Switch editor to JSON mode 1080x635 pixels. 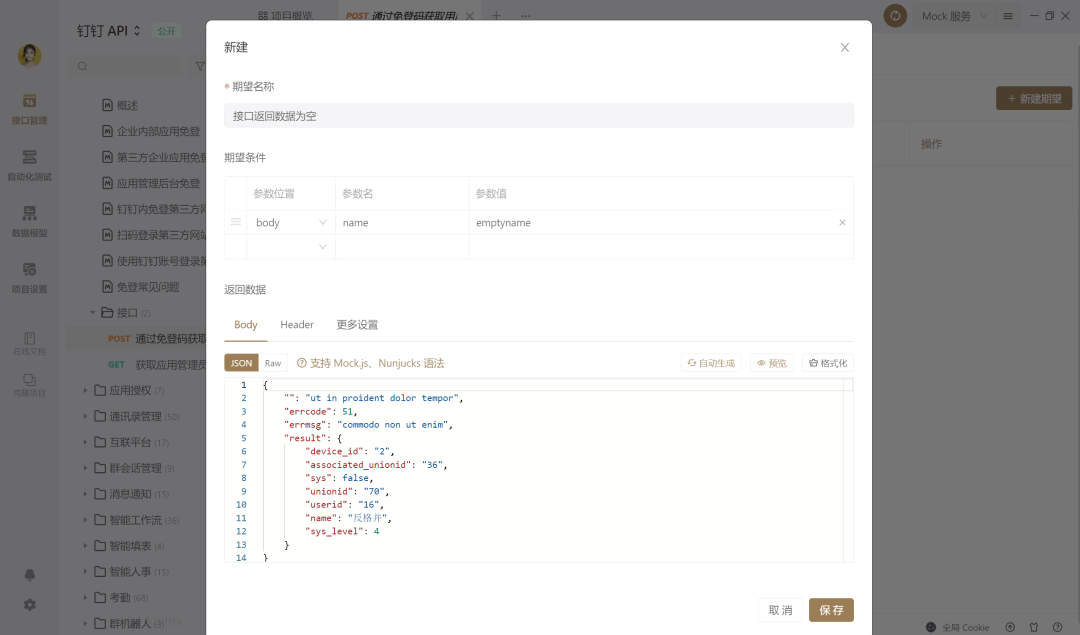click(x=240, y=362)
